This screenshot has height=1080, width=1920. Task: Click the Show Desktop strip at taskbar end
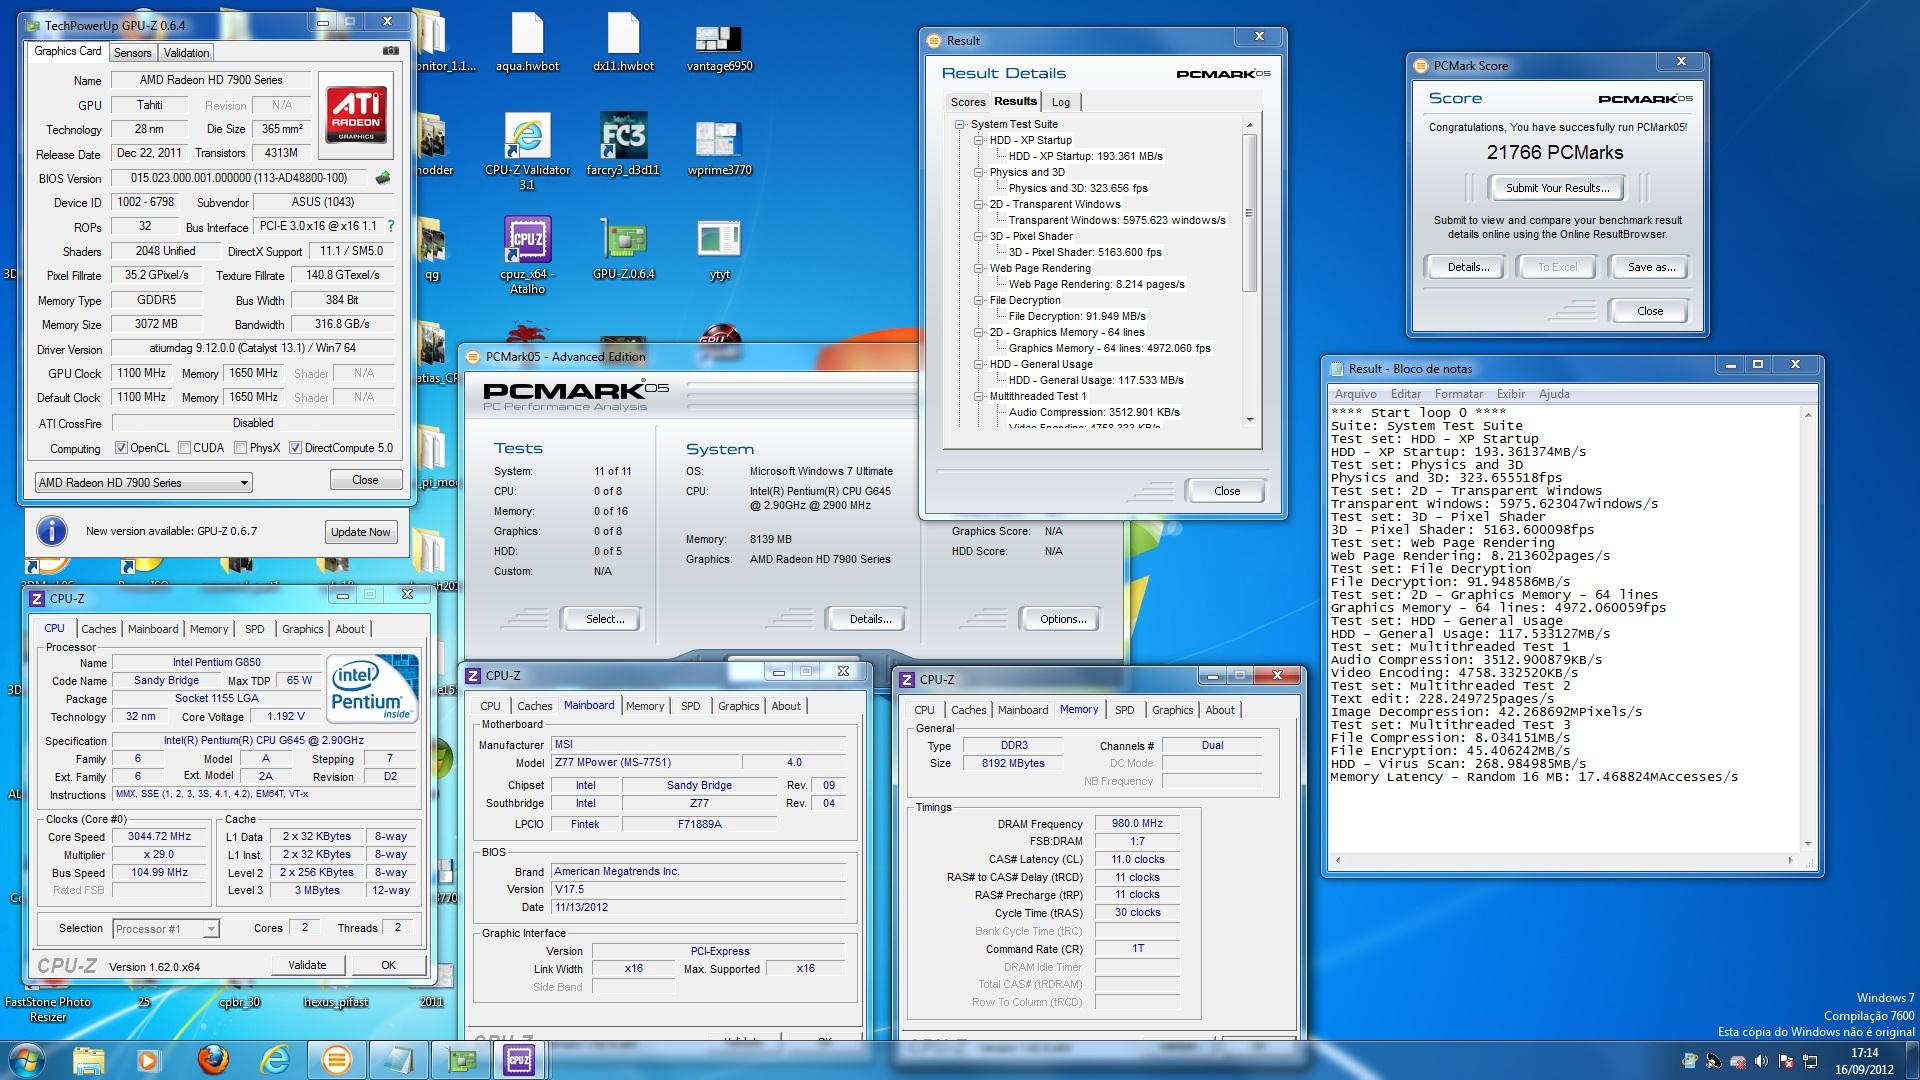pos(1912,1060)
